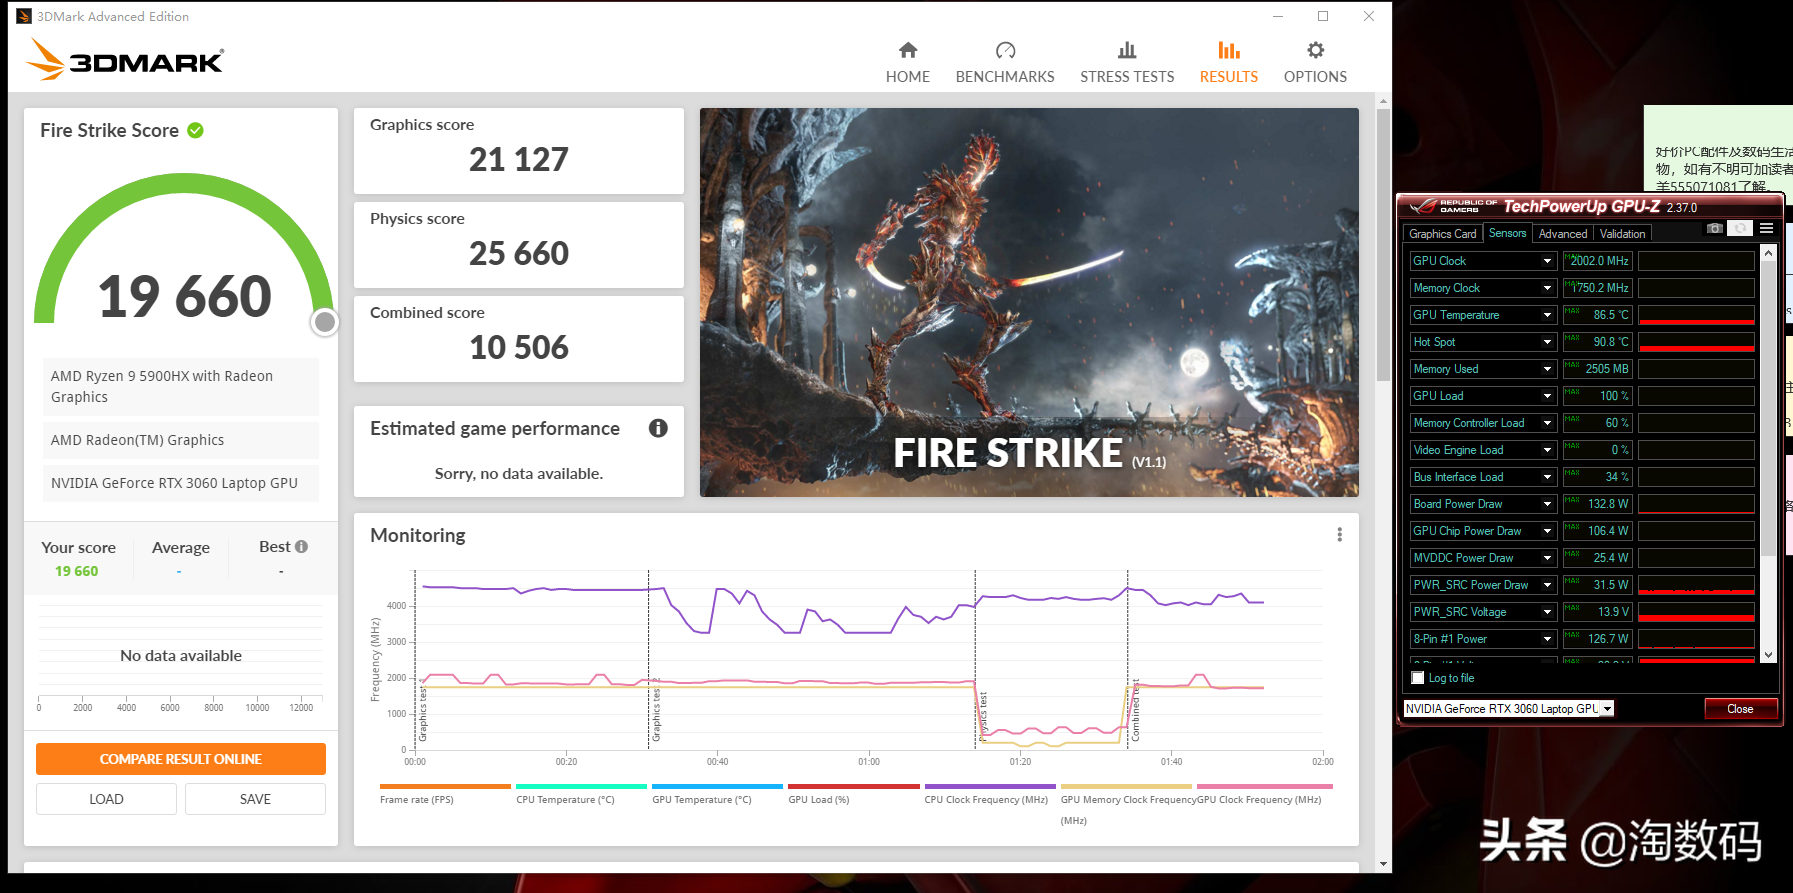
Task: Click the Physics score value 25 660
Action: pos(519,253)
